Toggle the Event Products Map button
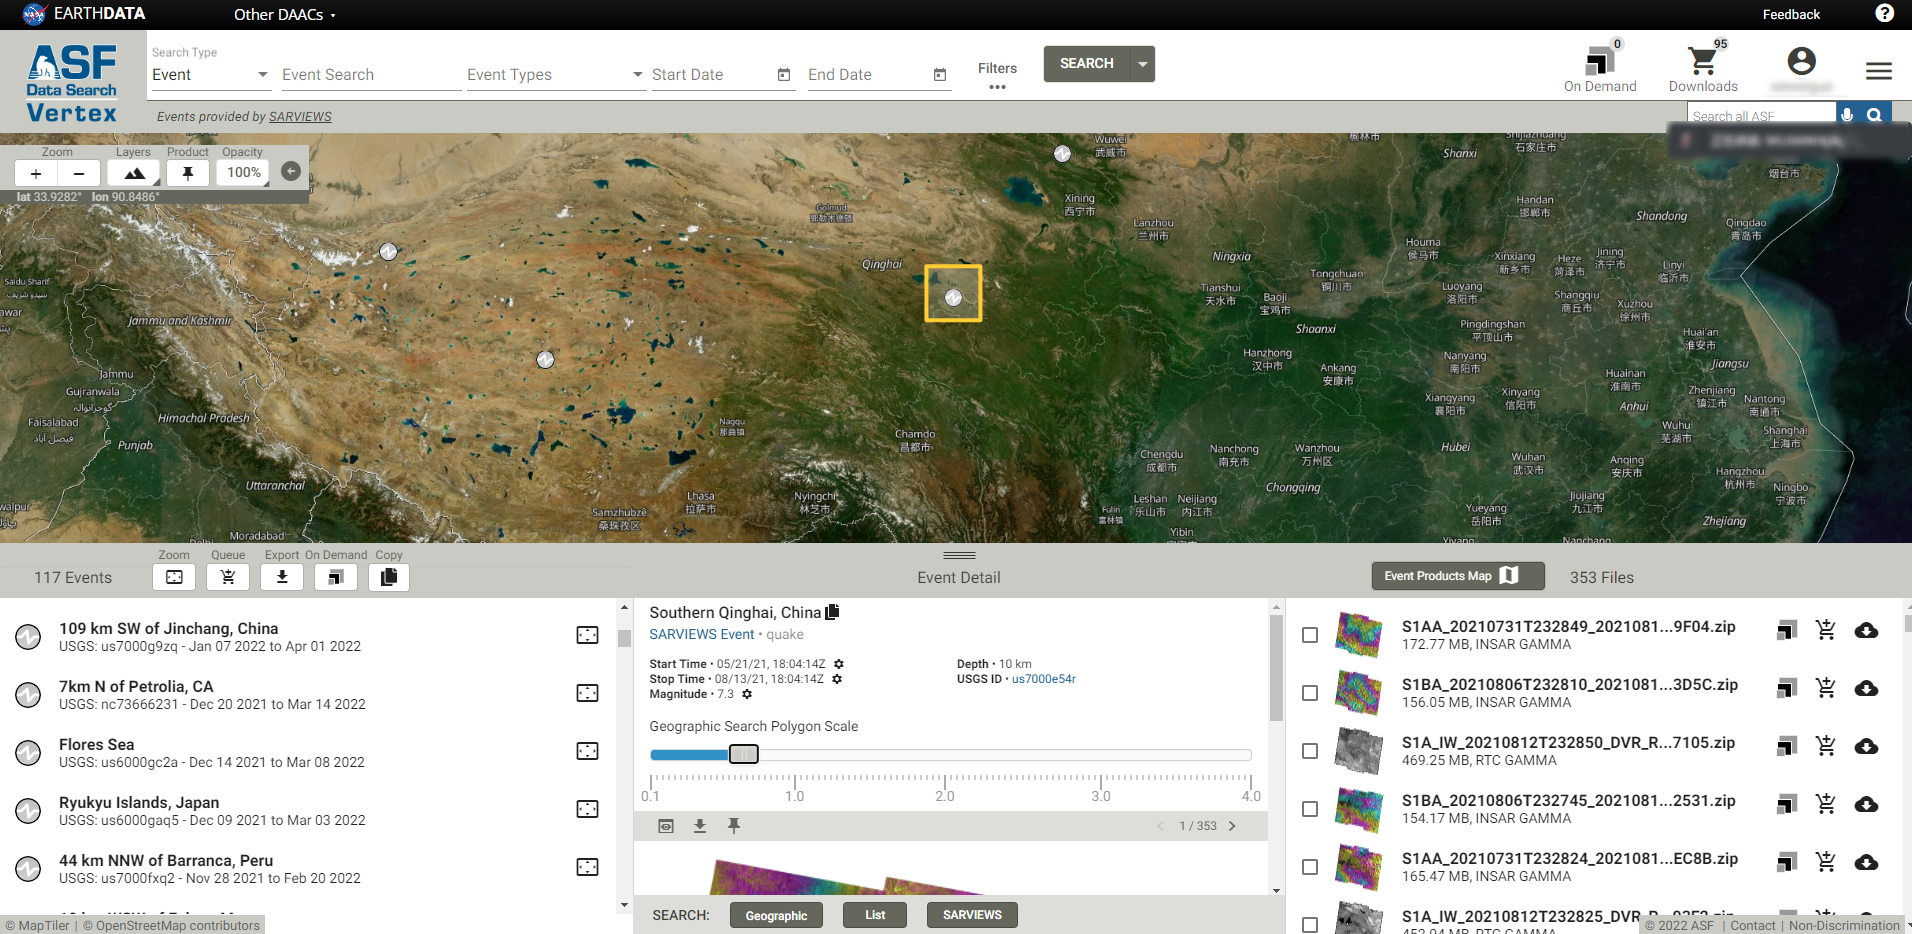 [x=1457, y=576]
